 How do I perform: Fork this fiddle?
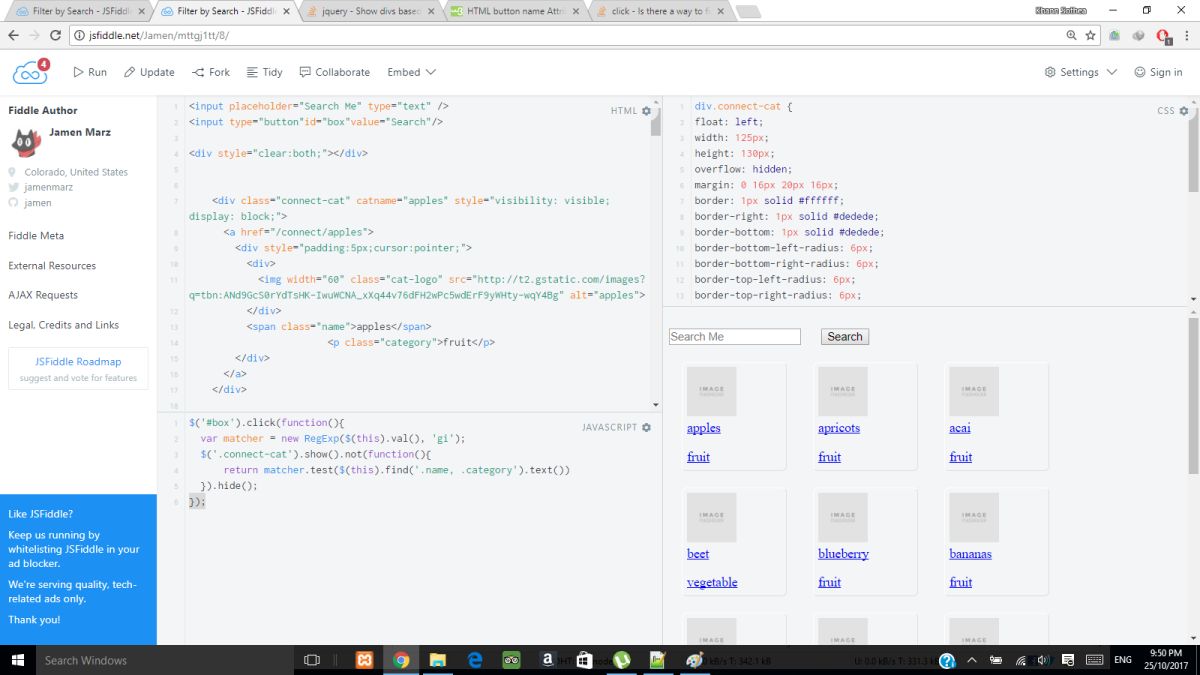pyautogui.click(x=211, y=72)
